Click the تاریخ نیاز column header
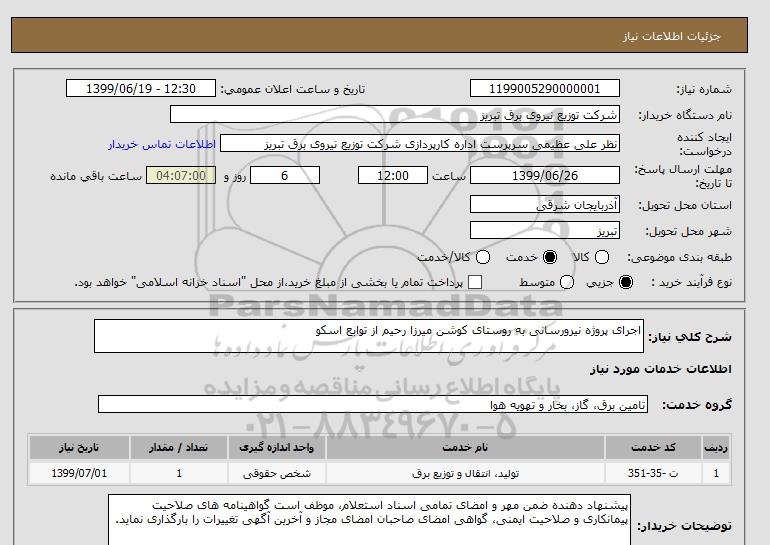This screenshot has height=545, width=770. click(79, 448)
